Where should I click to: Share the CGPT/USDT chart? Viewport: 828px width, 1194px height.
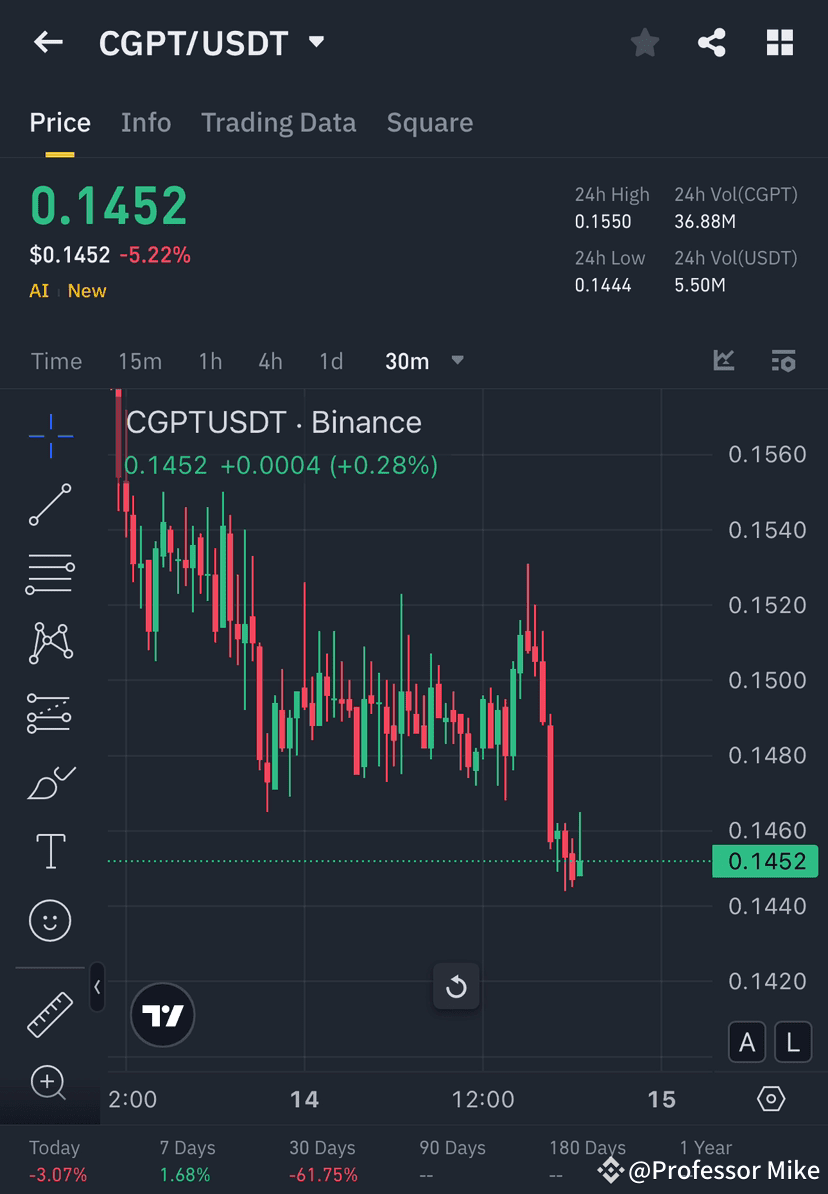click(x=712, y=42)
